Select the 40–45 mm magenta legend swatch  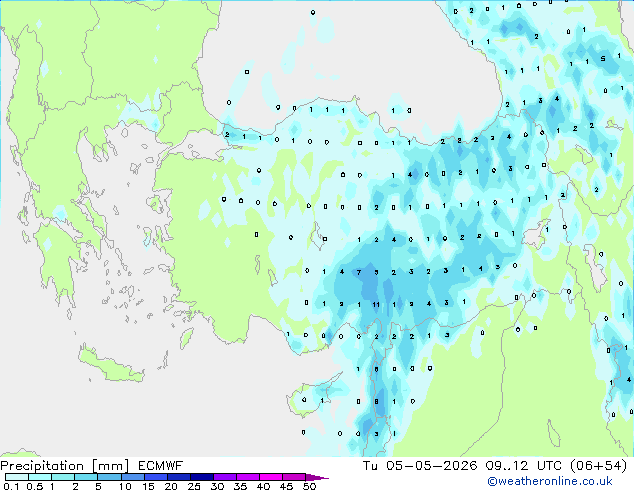point(271,477)
